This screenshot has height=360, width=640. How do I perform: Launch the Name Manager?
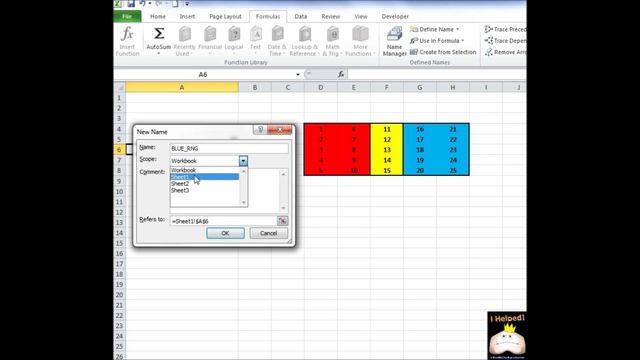pyautogui.click(x=394, y=41)
